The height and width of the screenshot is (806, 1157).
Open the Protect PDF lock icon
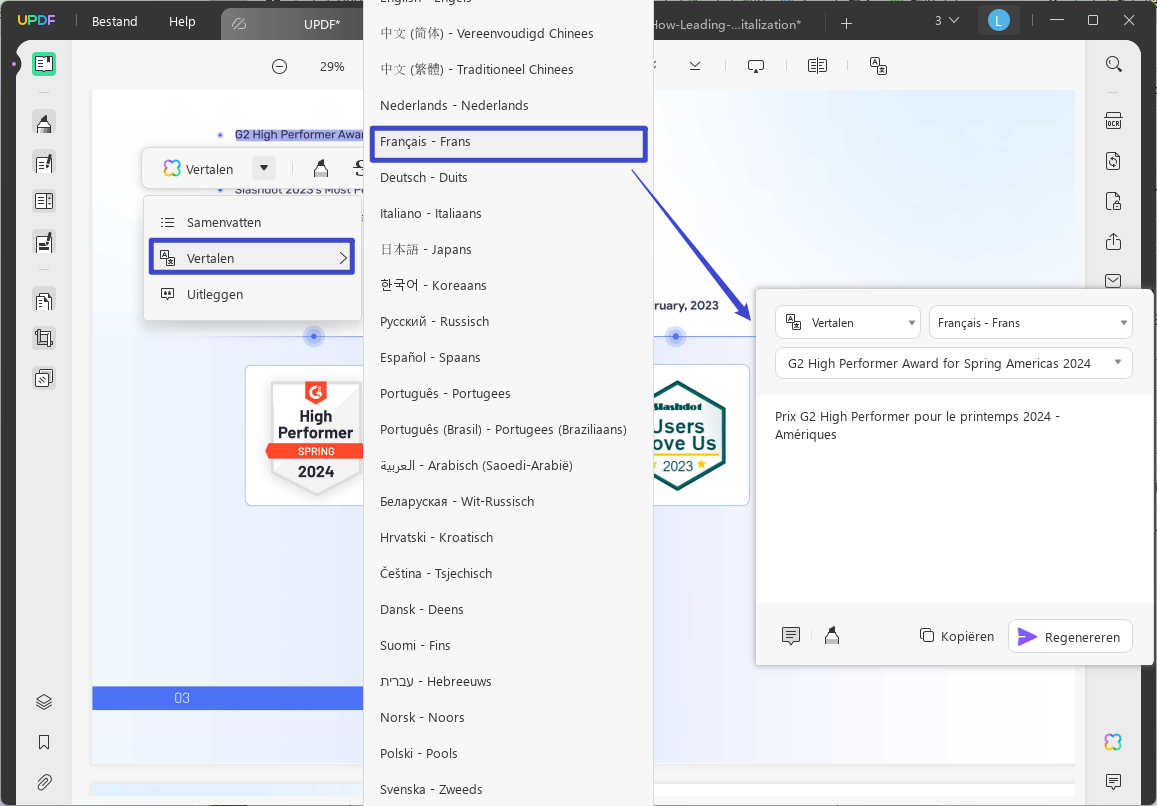pyautogui.click(x=1113, y=201)
